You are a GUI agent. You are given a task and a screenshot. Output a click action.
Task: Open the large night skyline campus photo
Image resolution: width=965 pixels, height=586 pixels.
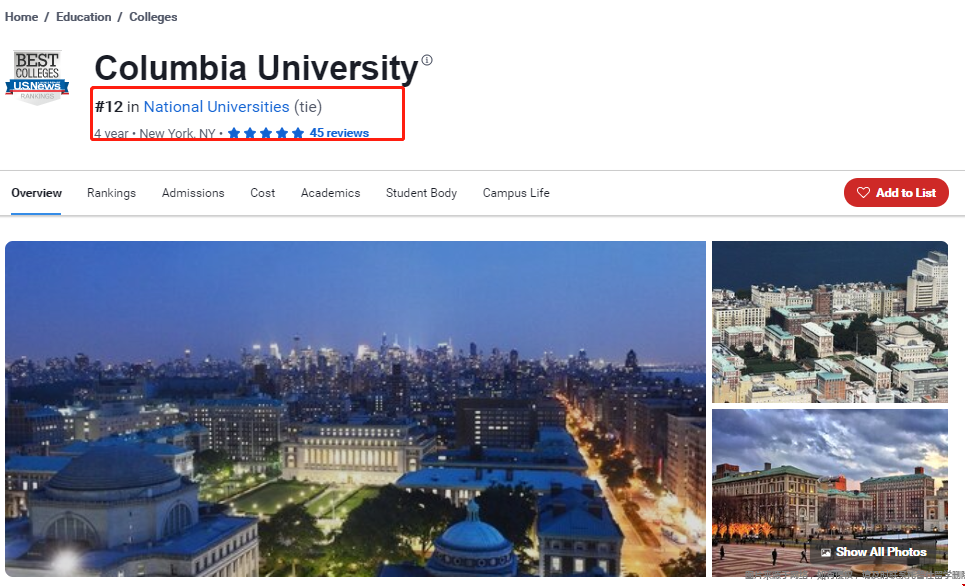[x=356, y=409]
